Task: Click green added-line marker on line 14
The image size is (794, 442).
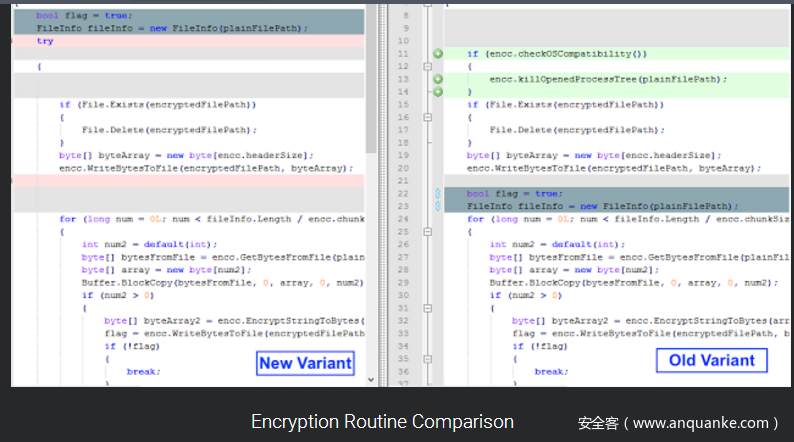Action: click(x=438, y=92)
